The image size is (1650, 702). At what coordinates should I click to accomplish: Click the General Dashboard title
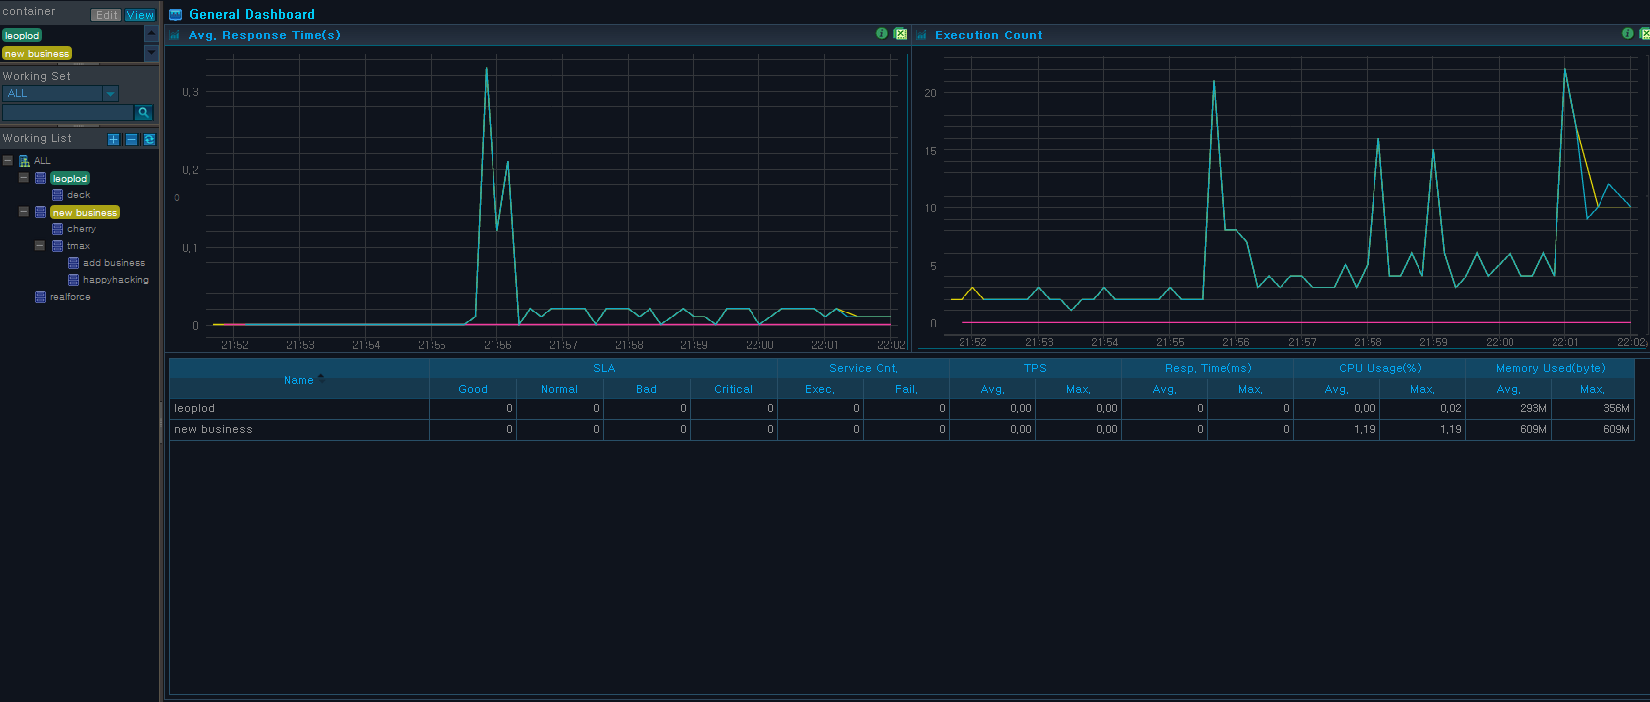(x=252, y=15)
